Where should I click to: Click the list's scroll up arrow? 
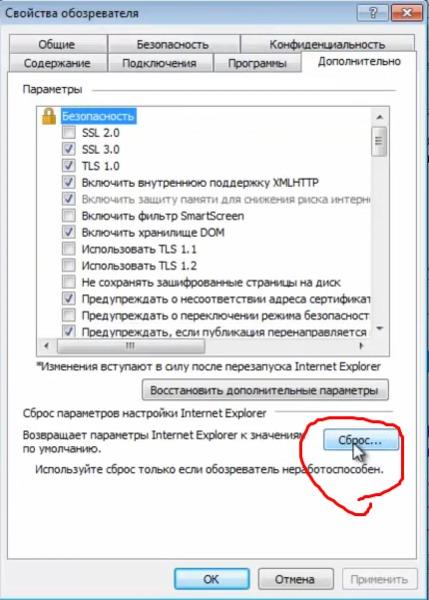(x=379, y=117)
